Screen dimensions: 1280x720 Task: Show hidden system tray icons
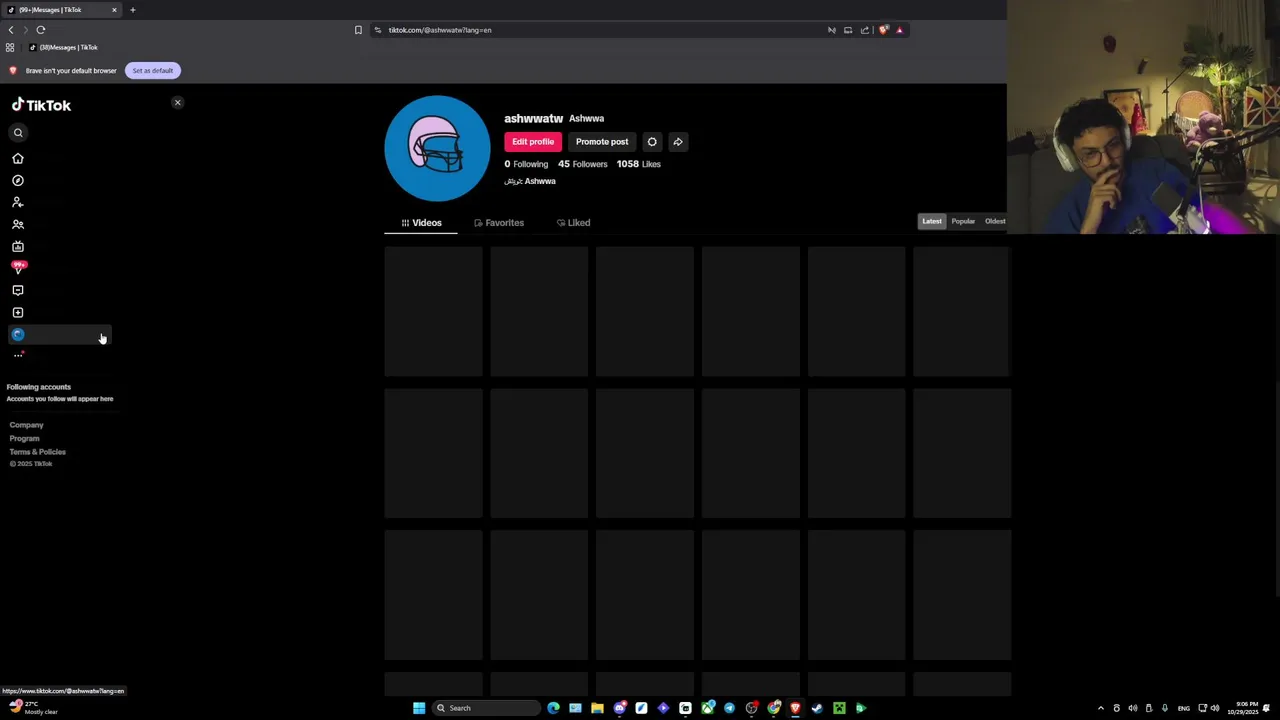click(1101, 708)
